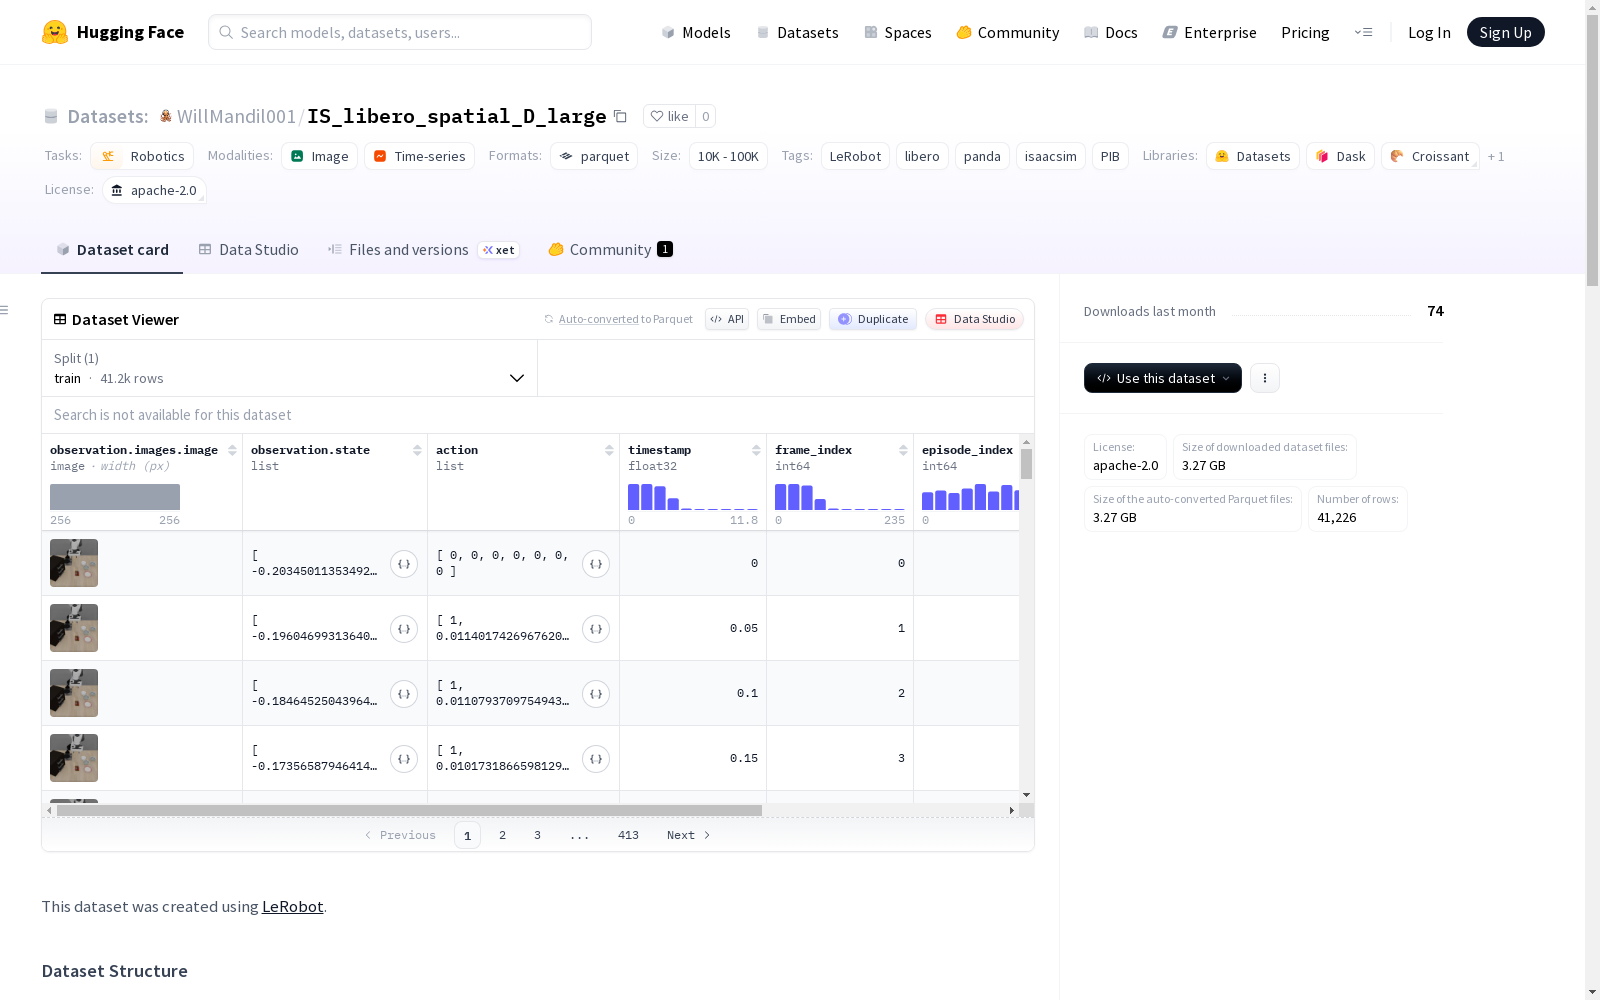Show the additional libraries with +1

pyautogui.click(x=1496, y=156)
